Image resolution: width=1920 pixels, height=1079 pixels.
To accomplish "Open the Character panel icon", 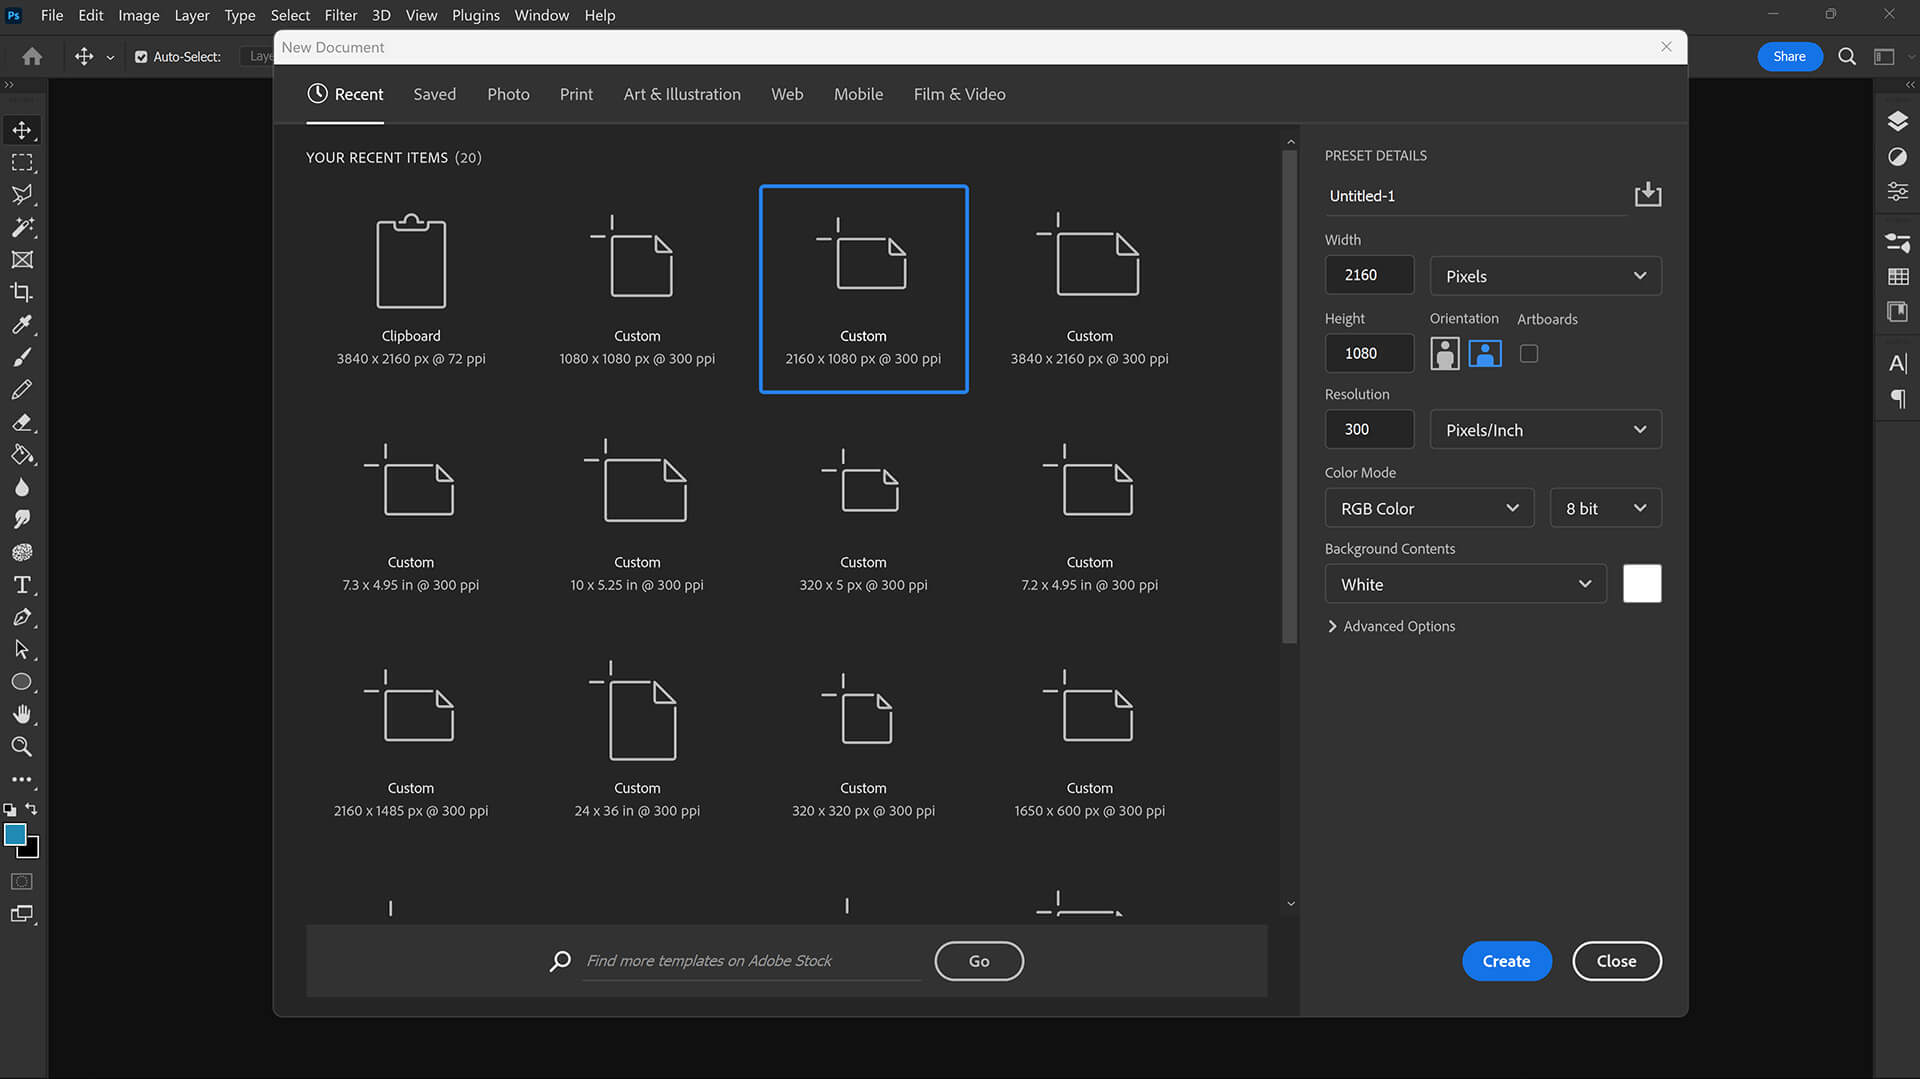I will click(x=1897, y=363).
